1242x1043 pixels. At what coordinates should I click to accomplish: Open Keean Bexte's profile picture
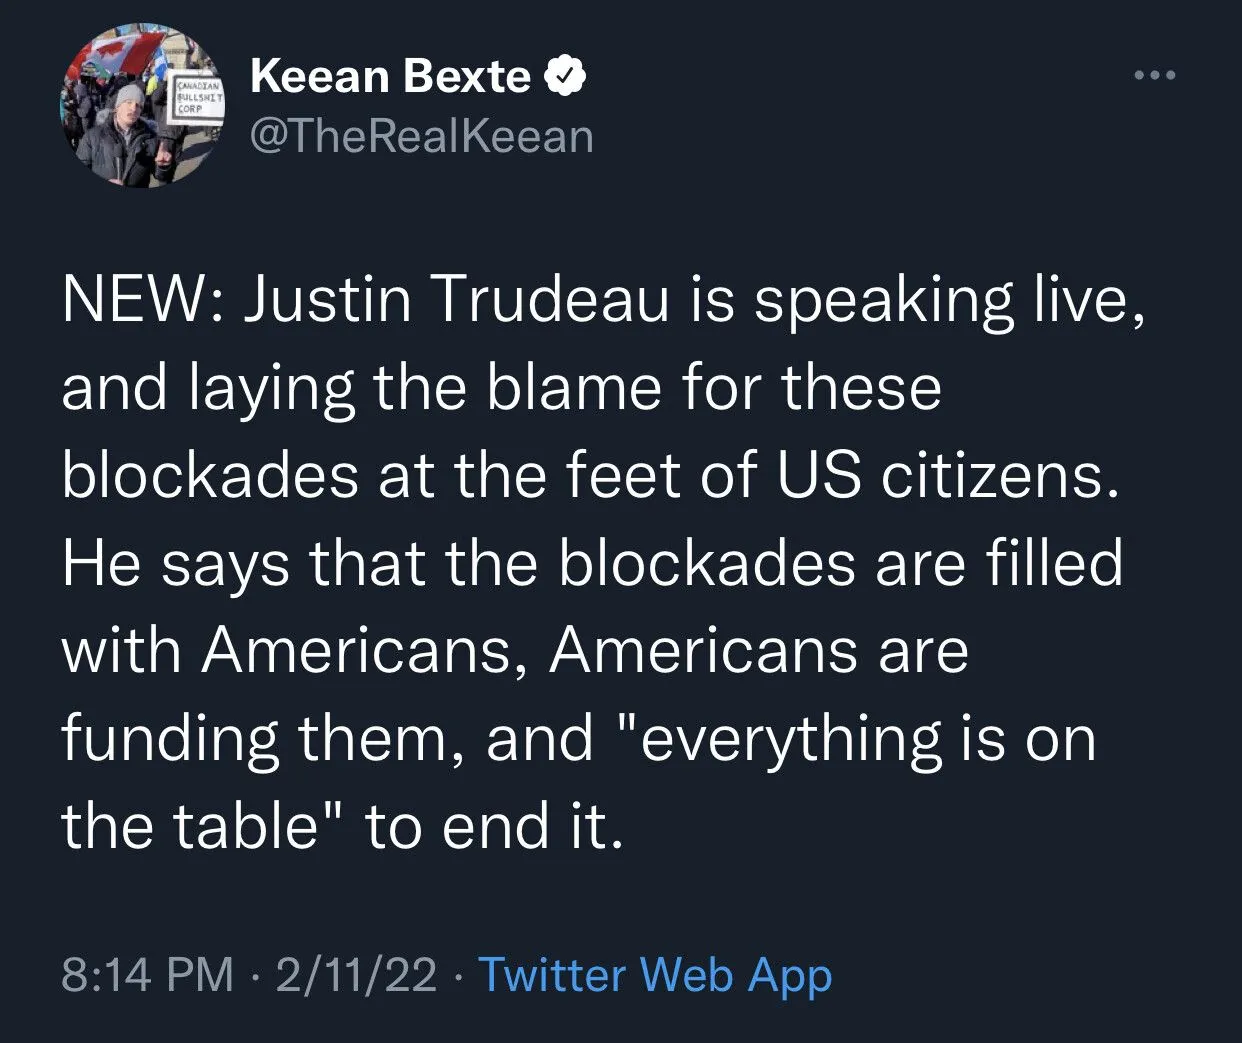141,105
